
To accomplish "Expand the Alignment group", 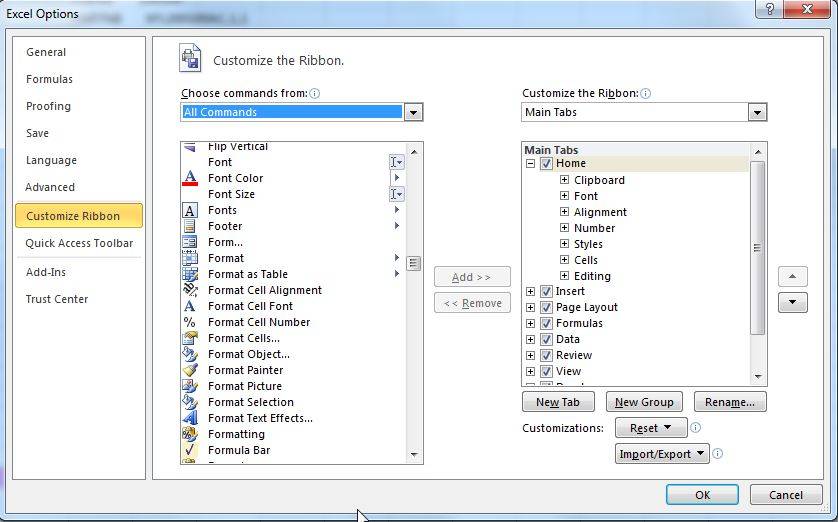I will click(564, 212).
